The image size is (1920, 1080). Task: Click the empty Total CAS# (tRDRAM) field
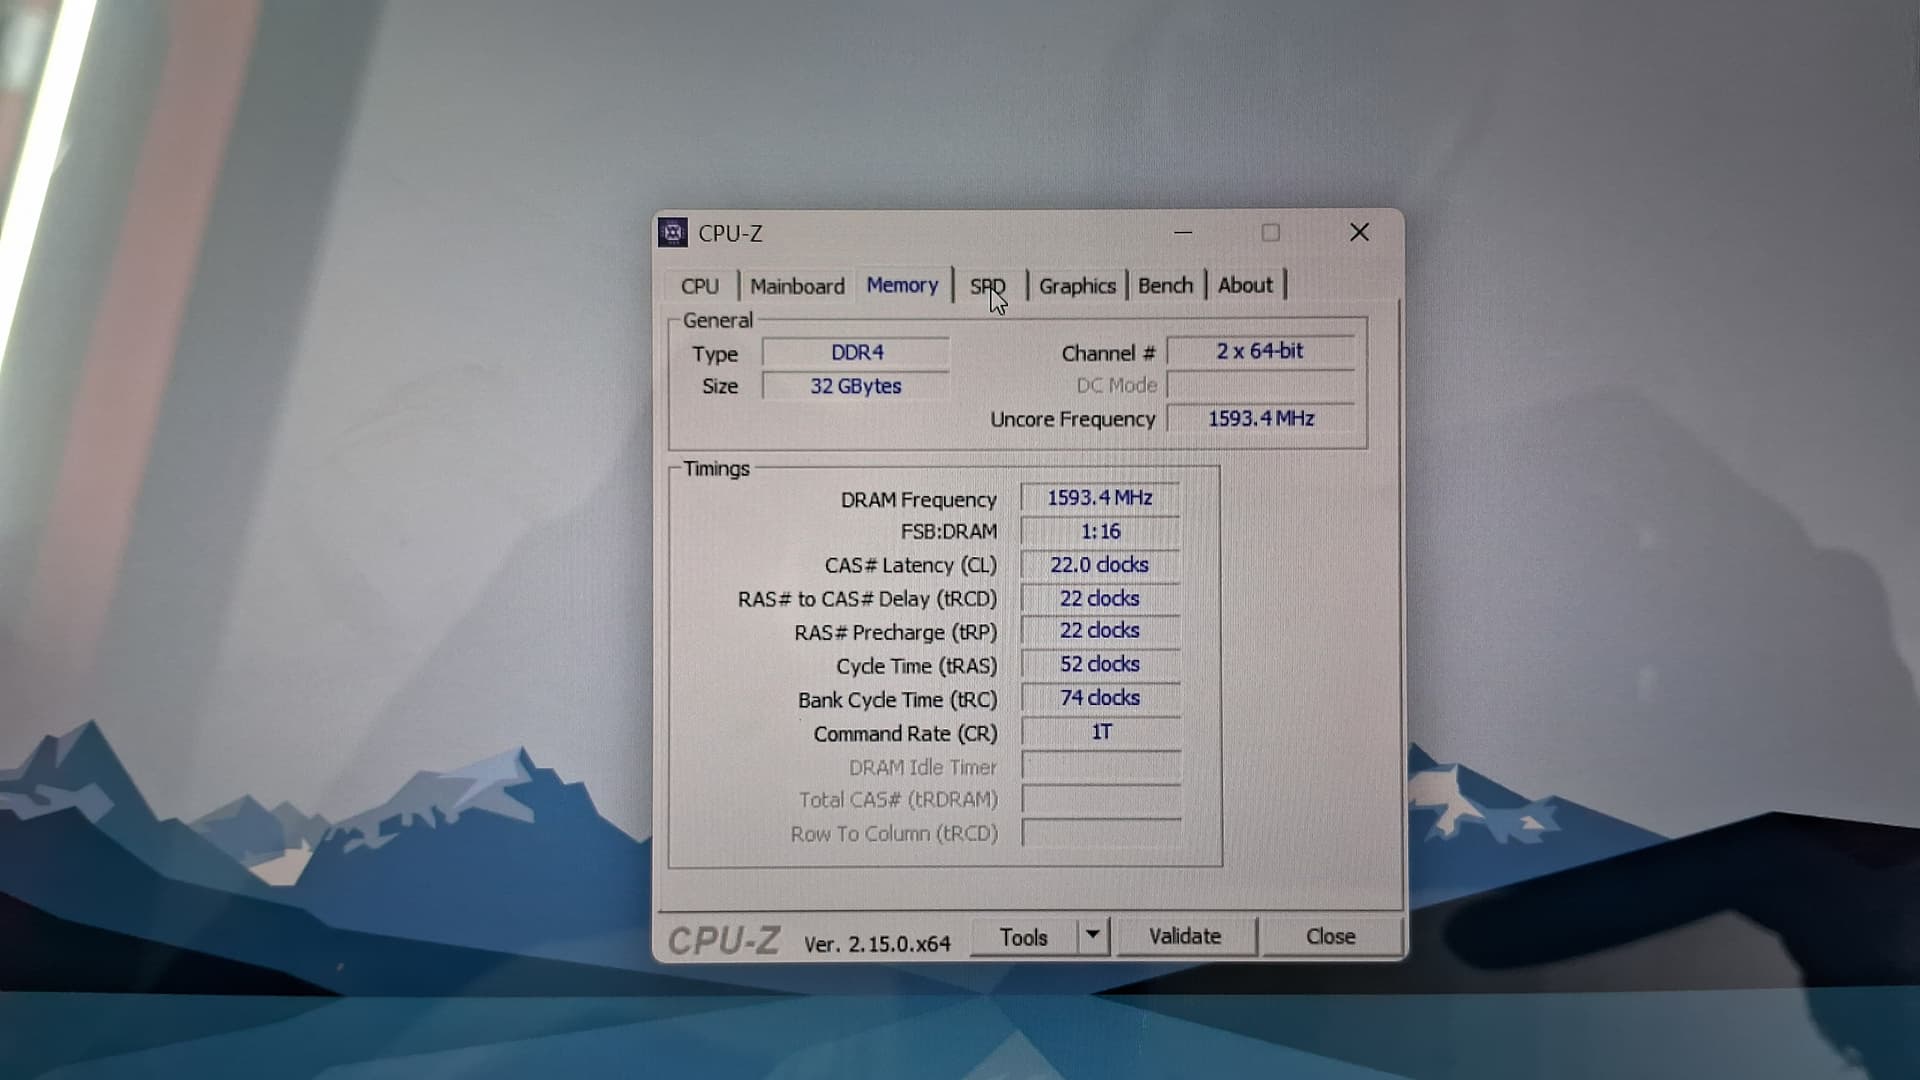coord(1100,800)
